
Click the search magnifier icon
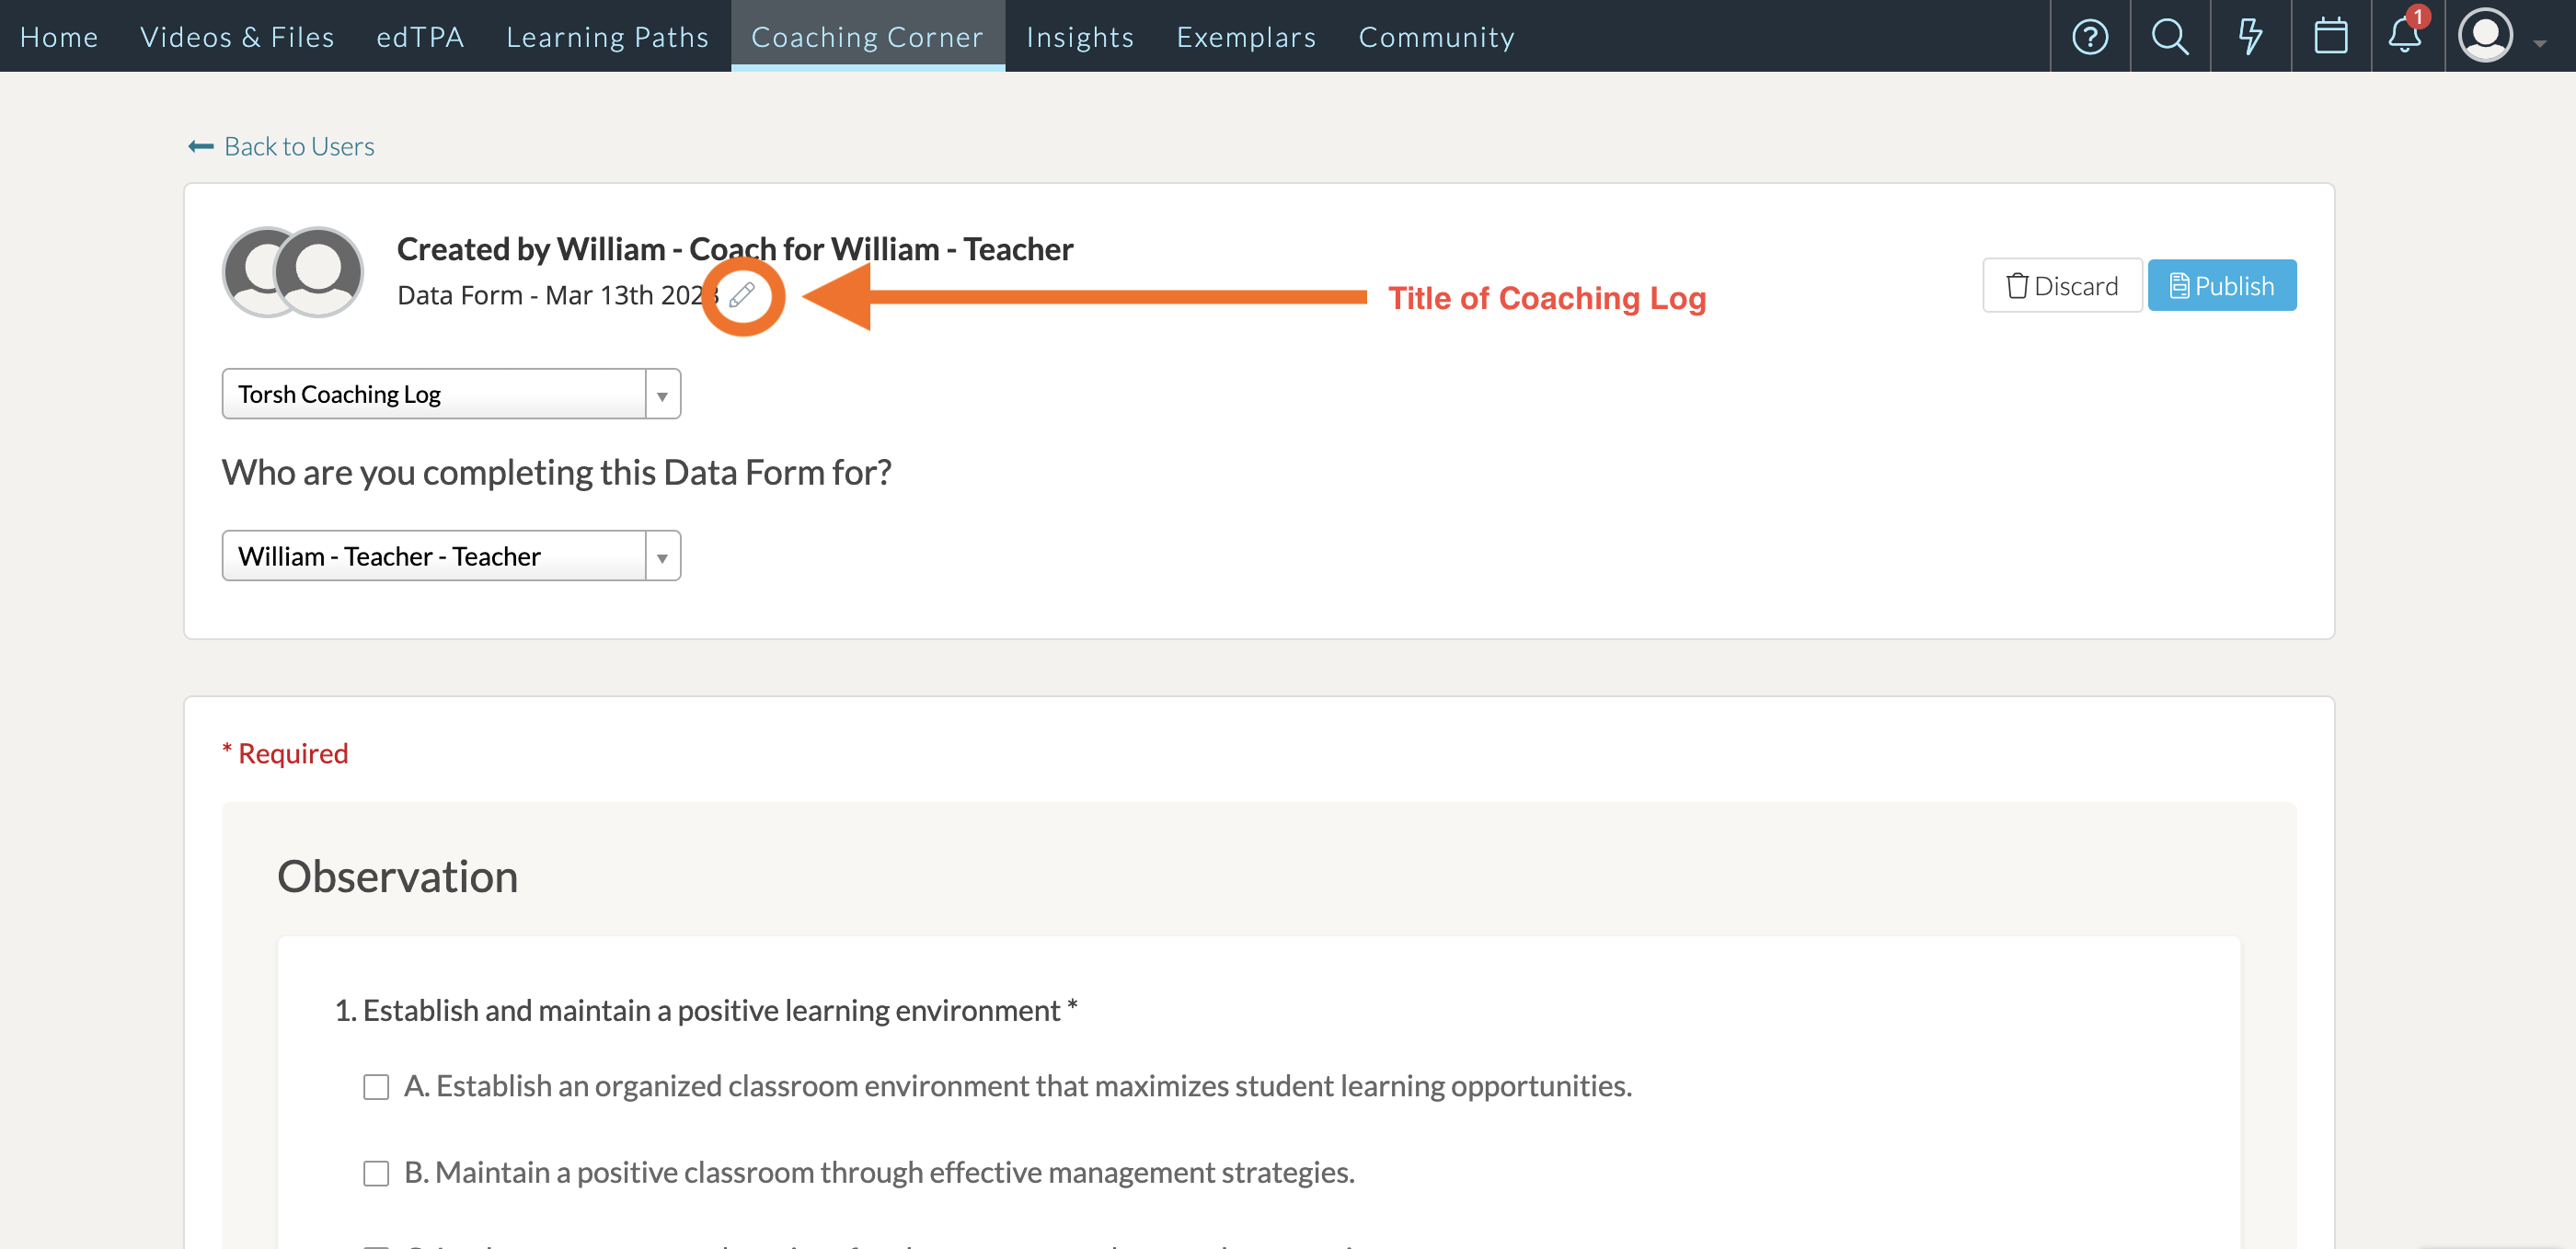2169,37
